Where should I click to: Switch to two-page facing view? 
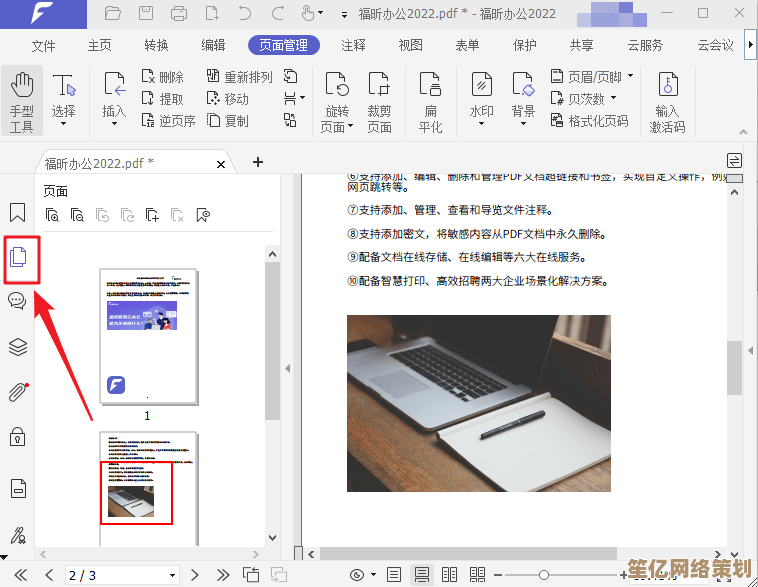point(450,575)
